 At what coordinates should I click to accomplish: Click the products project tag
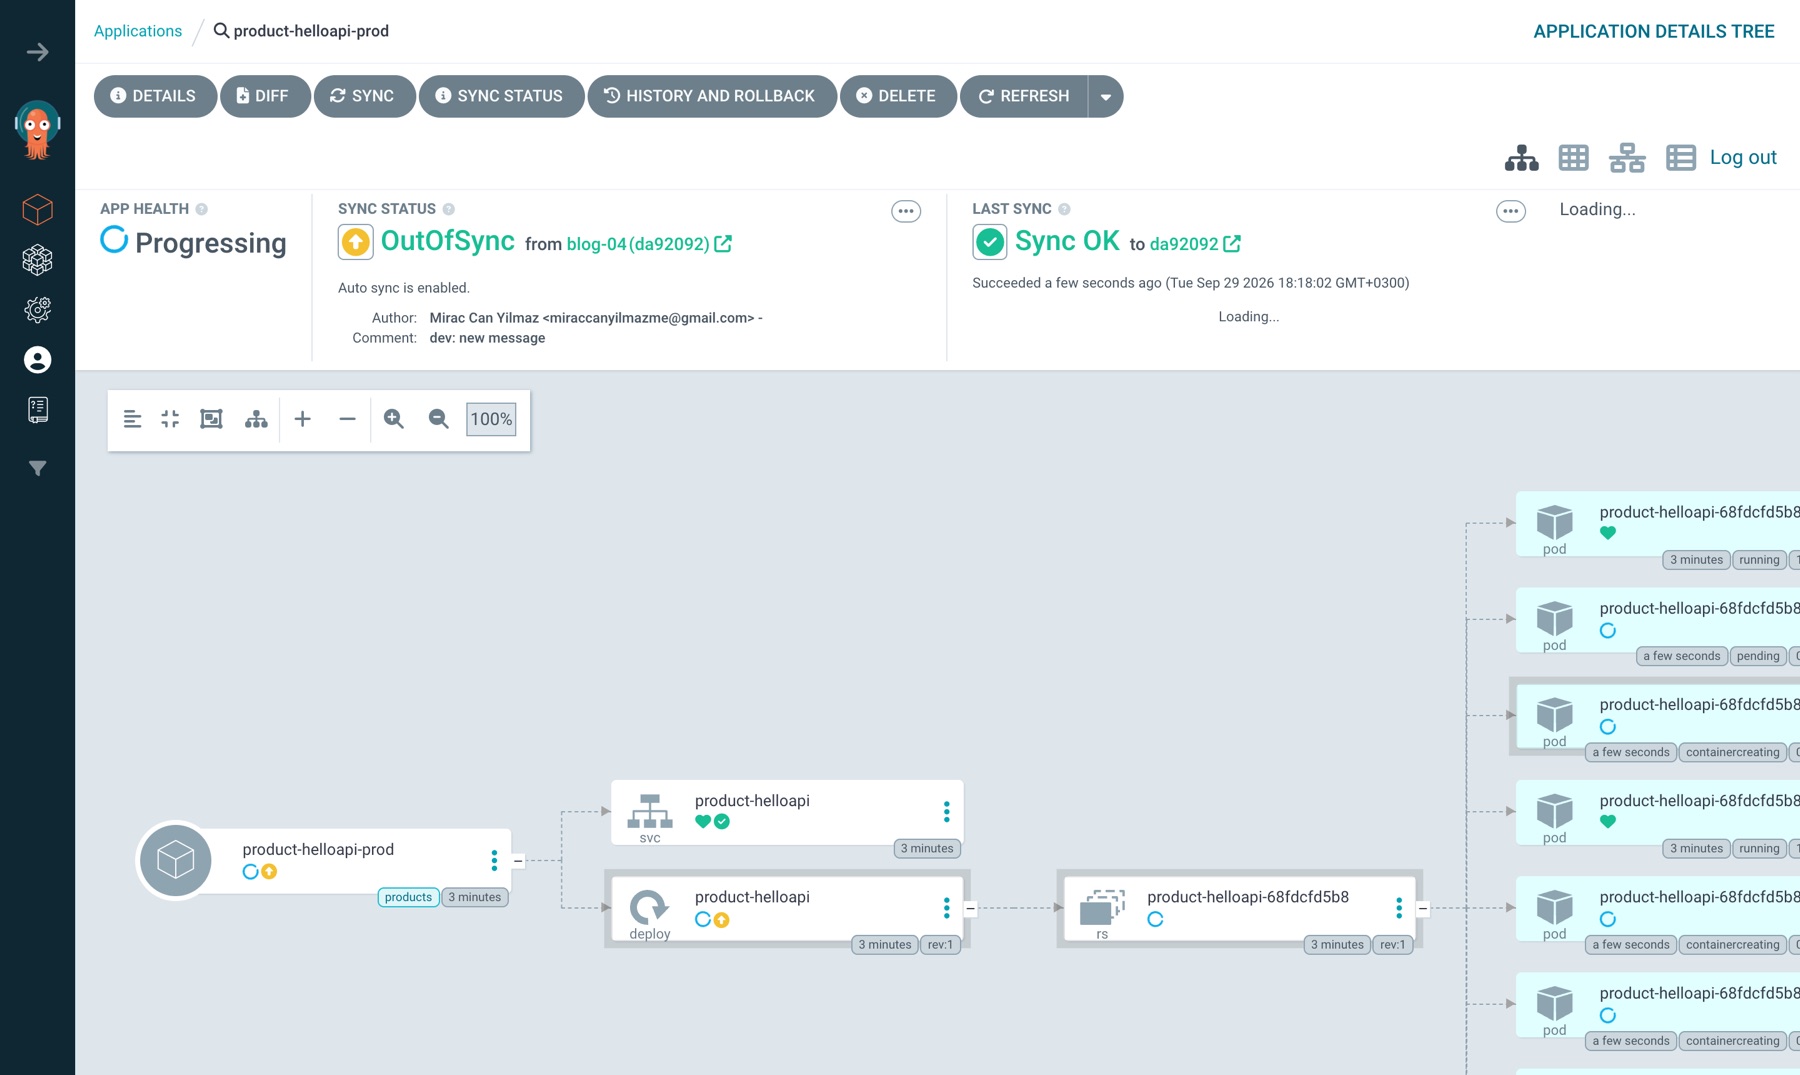pyautogui.click(x=408, y=897)
